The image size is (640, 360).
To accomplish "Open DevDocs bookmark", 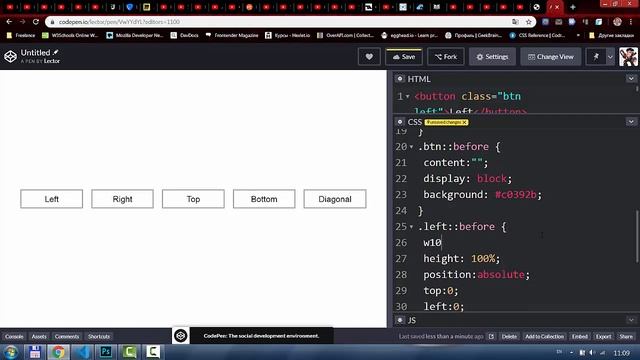I will point(184,36).
